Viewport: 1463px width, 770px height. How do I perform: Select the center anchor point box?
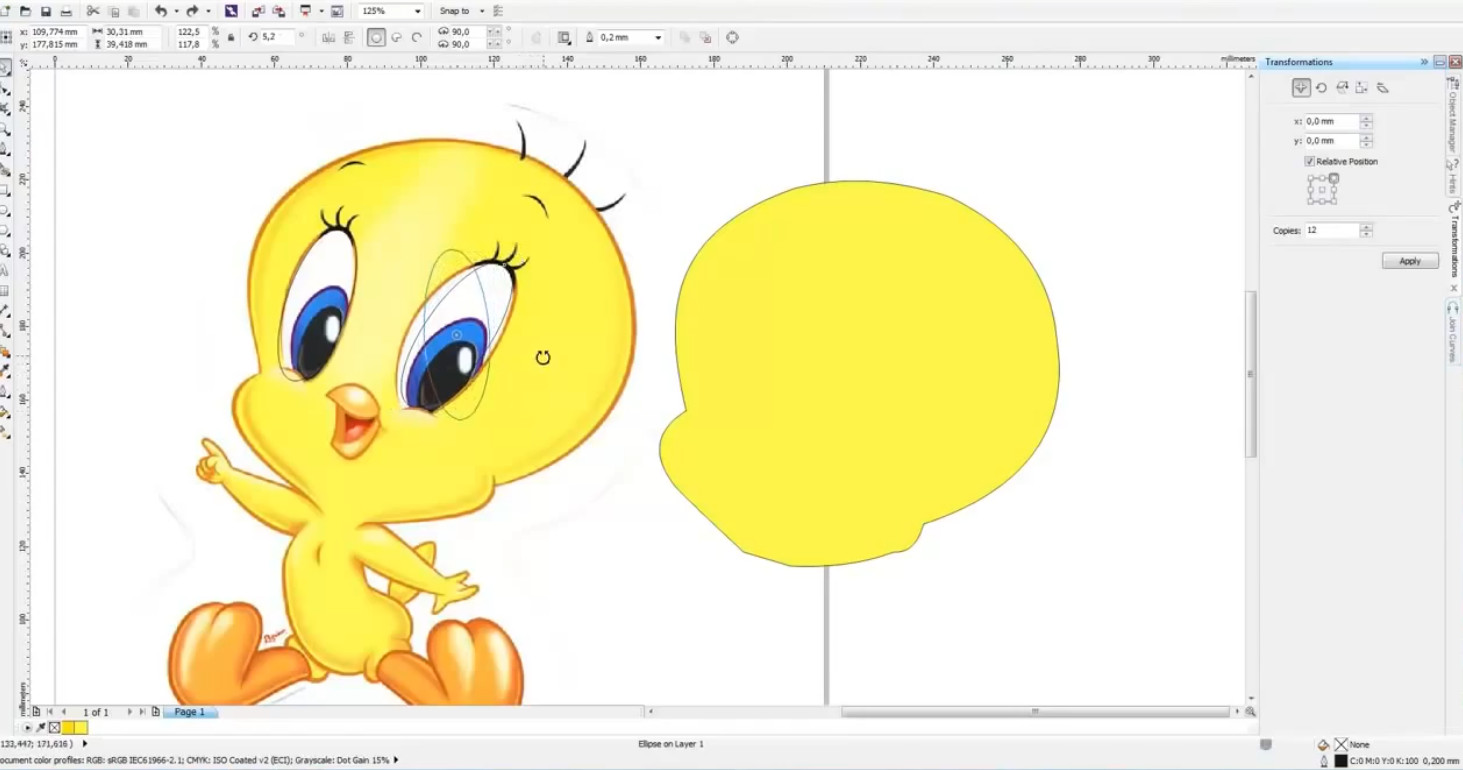1322,189
